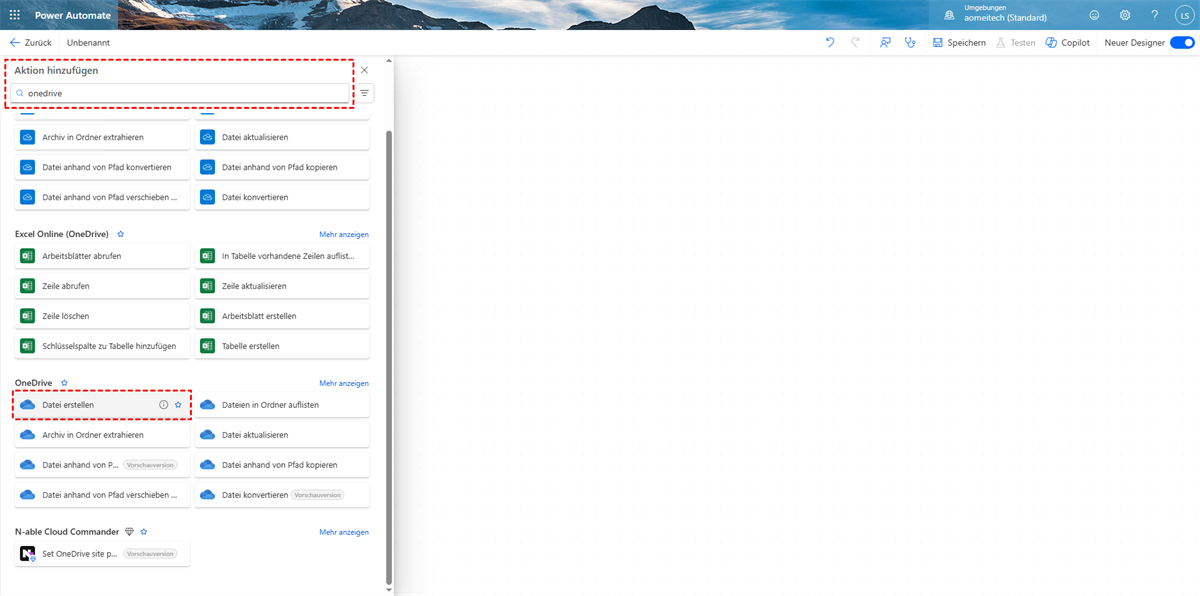Screen dimensions: 1200x596
Task: Click the Umgebungen environment globe icon
Action: [949, 15]
